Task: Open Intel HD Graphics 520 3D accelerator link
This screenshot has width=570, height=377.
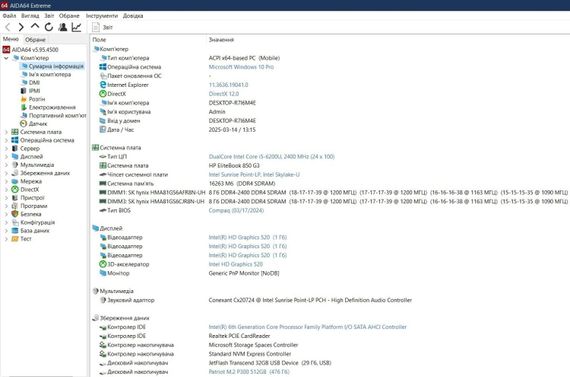Action: click(236, 264)
